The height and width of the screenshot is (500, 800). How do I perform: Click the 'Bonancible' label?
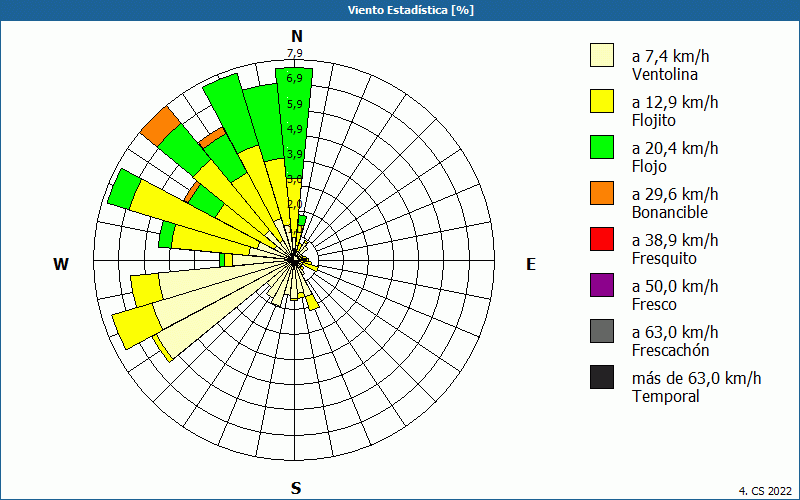[670, 212]
